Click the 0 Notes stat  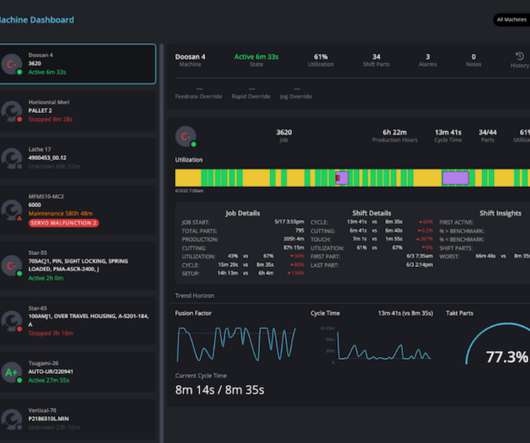(474, 60)
